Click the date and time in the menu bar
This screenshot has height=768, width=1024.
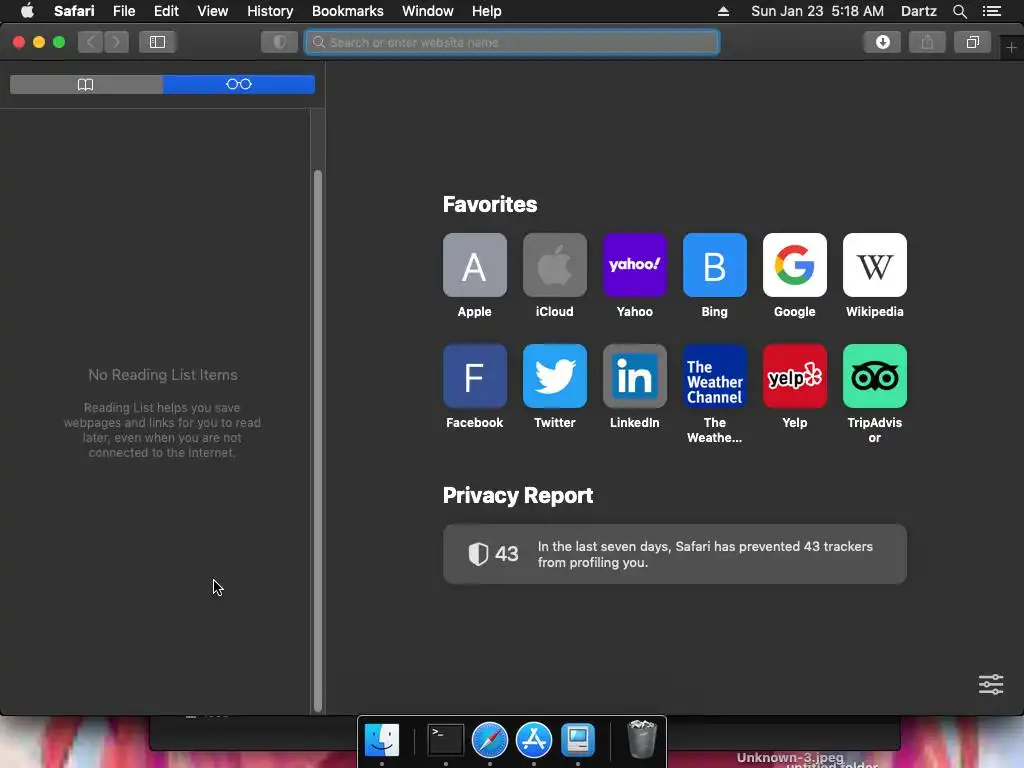817,11
